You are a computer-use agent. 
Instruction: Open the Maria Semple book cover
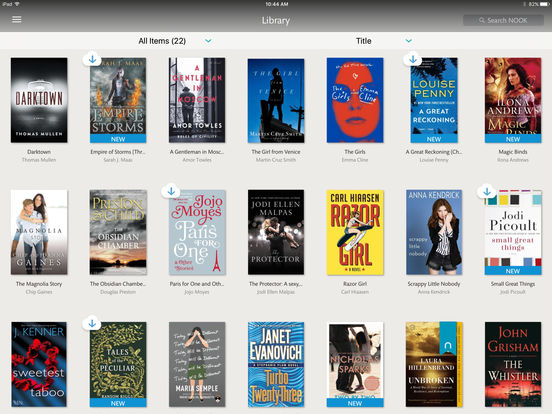pos(197,364)
